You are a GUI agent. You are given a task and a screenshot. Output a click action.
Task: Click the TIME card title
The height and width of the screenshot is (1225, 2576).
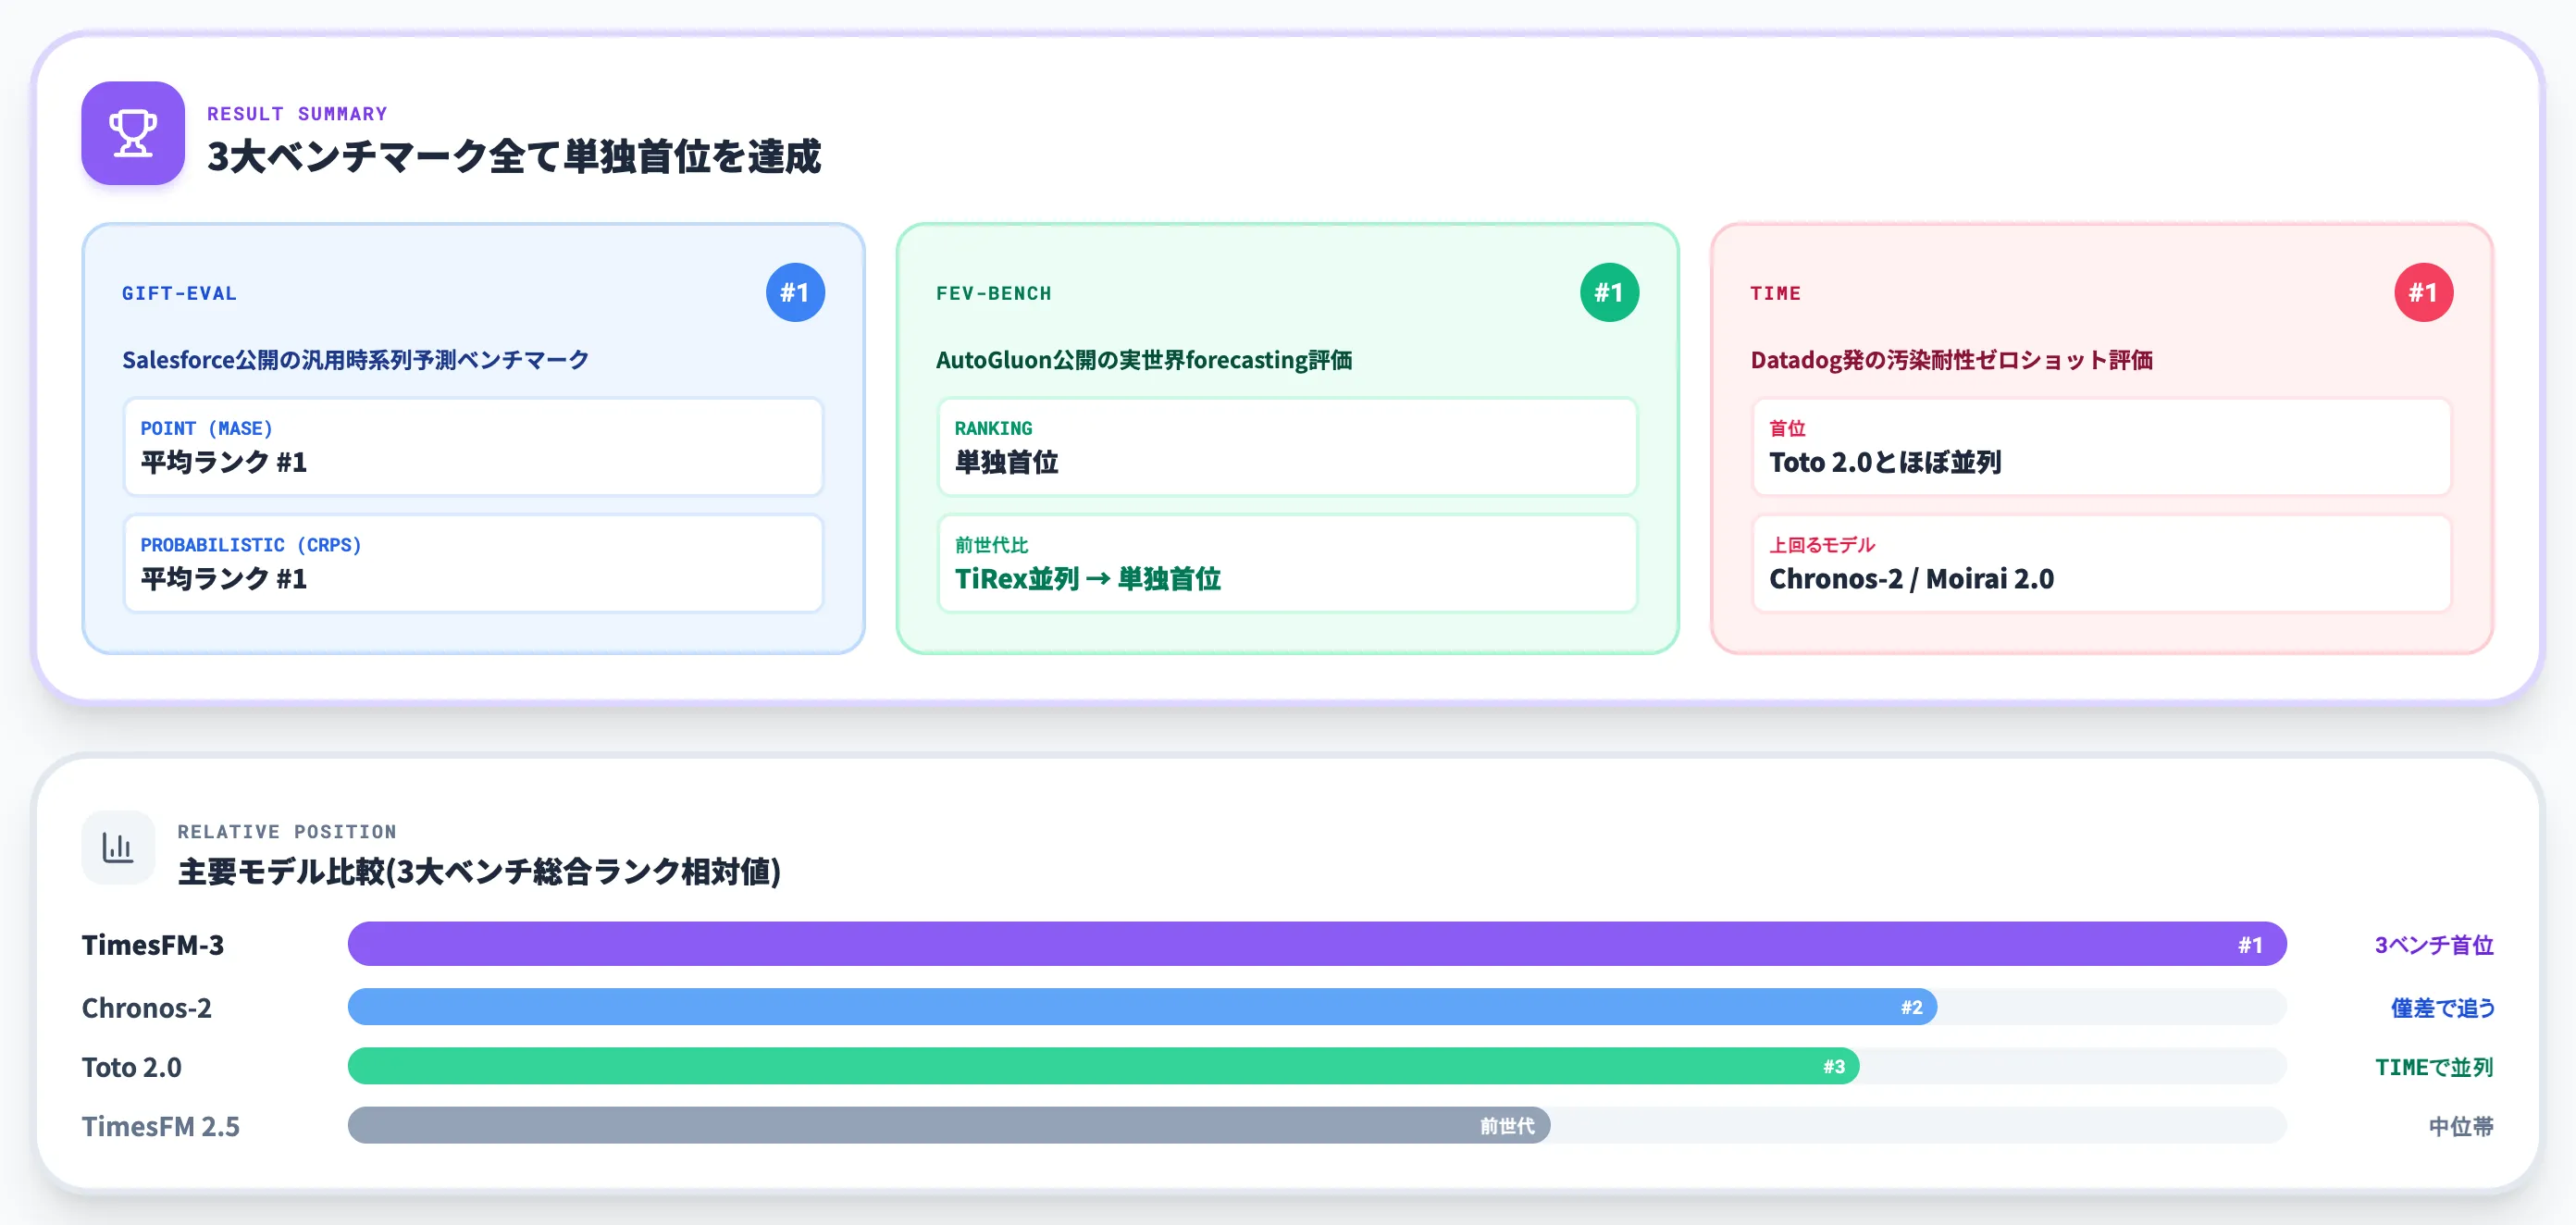point(1775,293)
